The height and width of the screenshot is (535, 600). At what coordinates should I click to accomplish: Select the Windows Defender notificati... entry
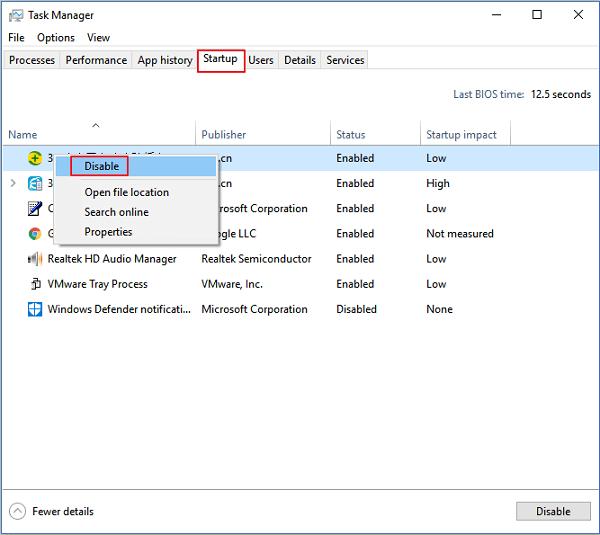click(119, 309)
